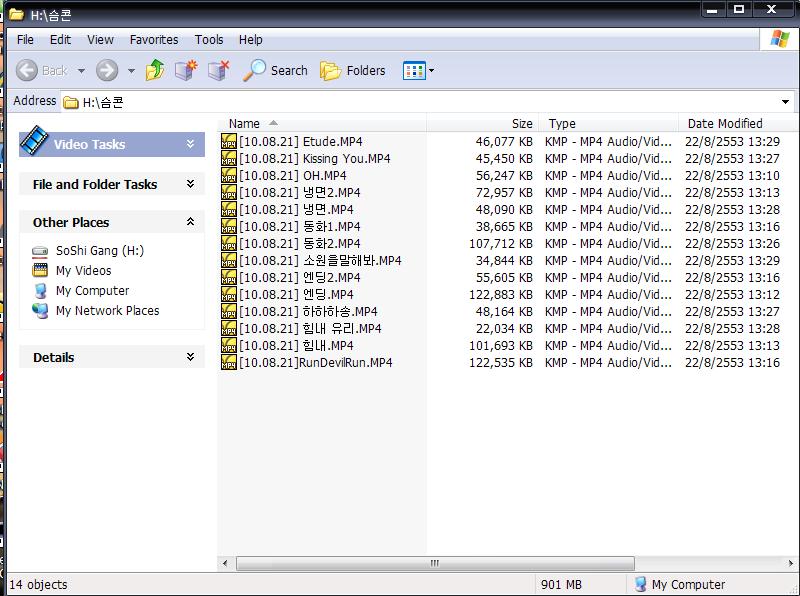Open the Address bar dropdown
This screenshot has width=800, height=596.
(x=785, y=102)
